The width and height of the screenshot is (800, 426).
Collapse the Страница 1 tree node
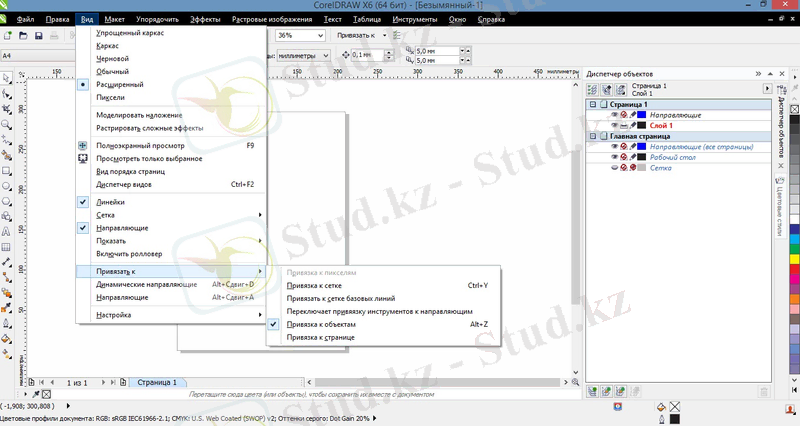[x=592, y=105]
